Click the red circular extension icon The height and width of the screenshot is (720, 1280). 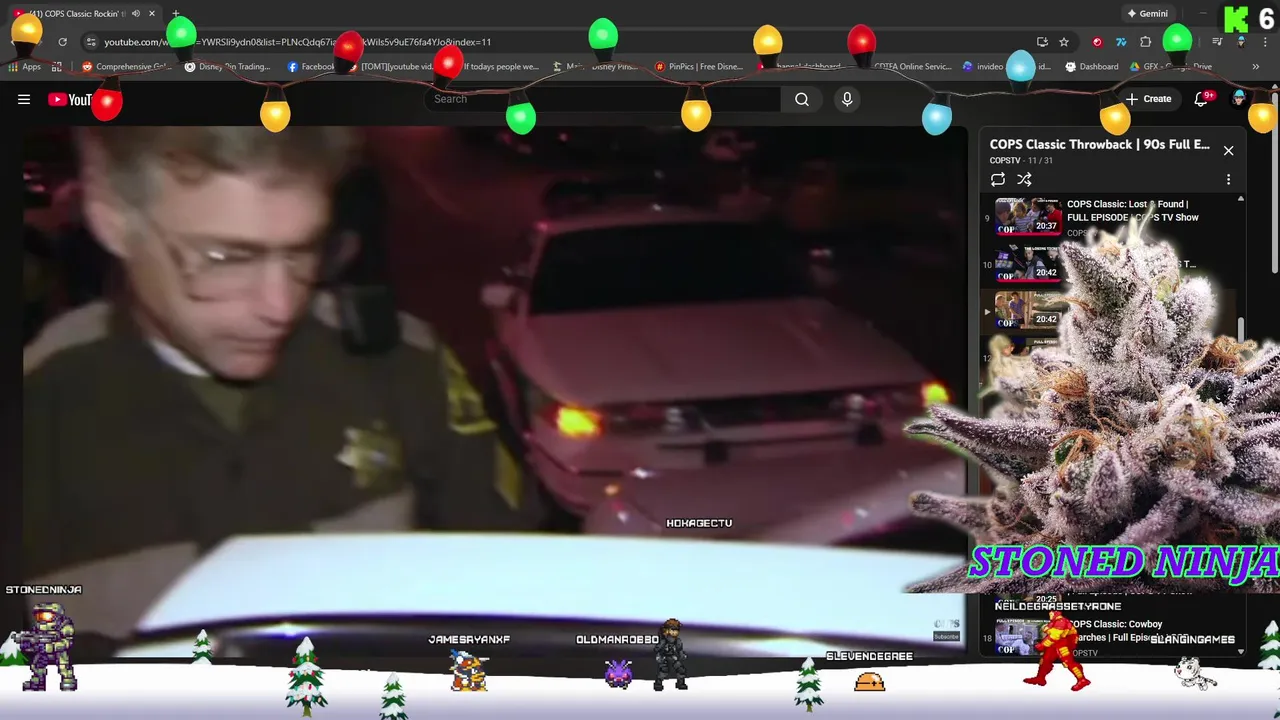1097,42
